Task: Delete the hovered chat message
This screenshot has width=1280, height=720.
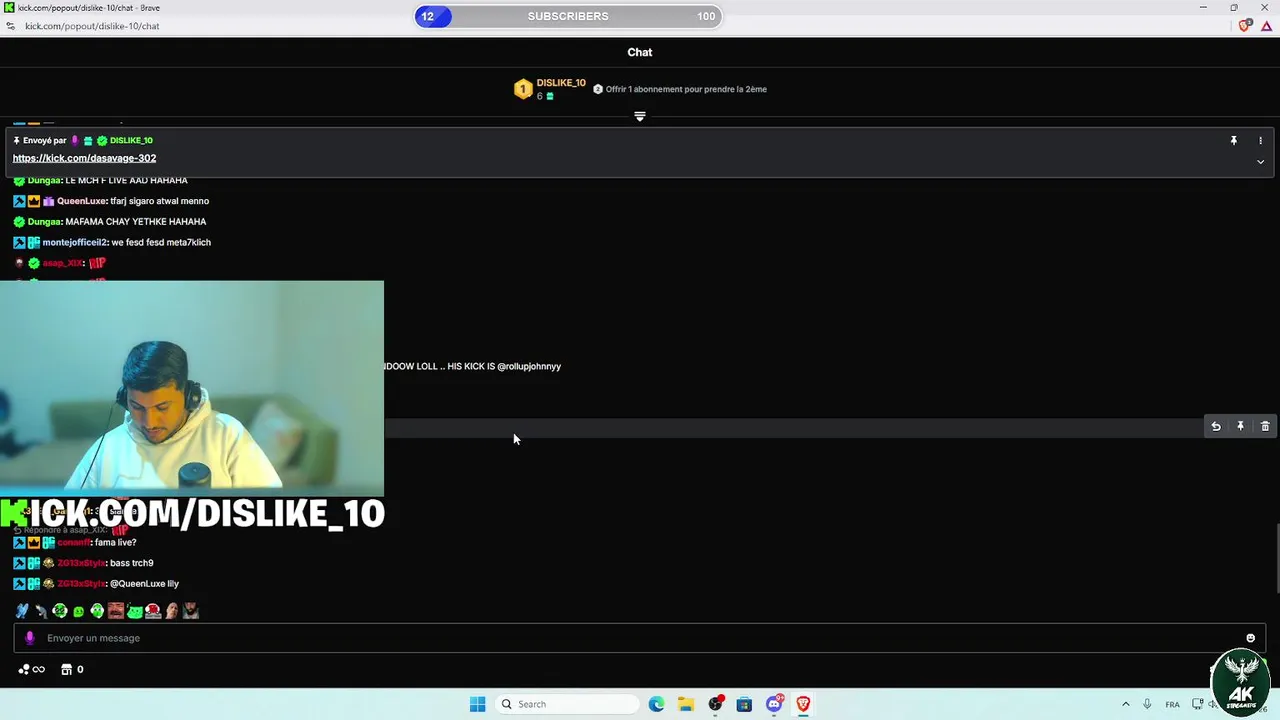Action: (1265, 427)
